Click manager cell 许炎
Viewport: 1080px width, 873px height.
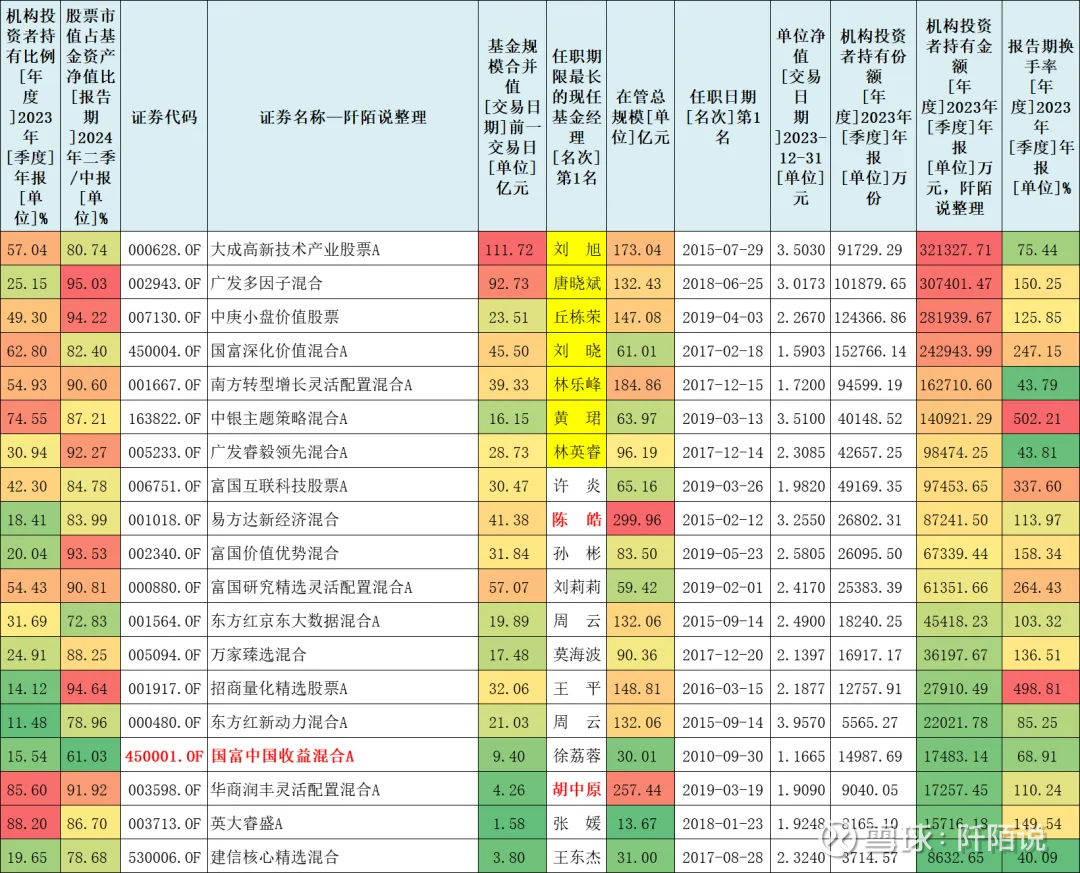pos(577,486)
